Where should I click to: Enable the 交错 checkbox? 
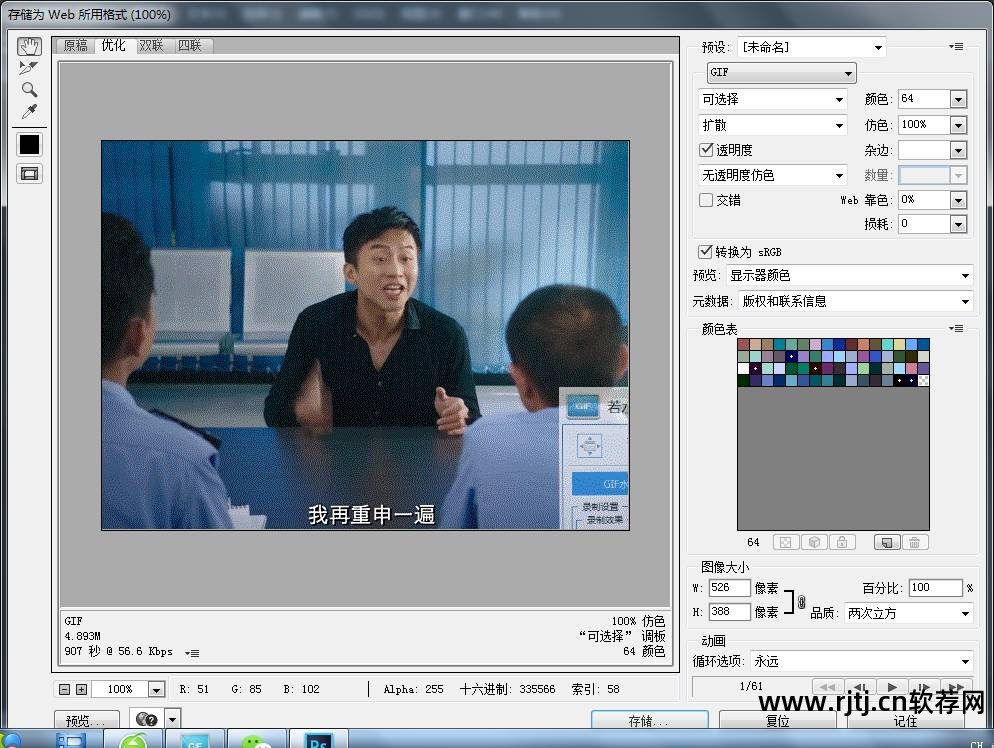pyautogui.click(x=707, y=200)
